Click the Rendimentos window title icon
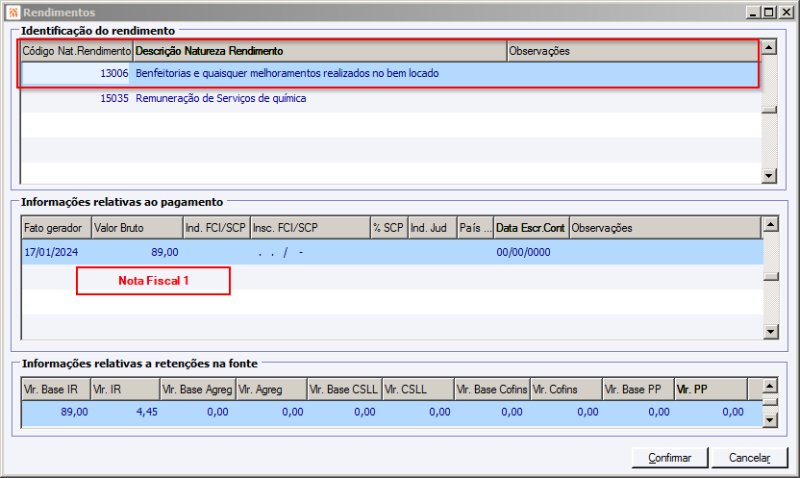The width and height of the screenshot is (800, 478). (13, 12)
